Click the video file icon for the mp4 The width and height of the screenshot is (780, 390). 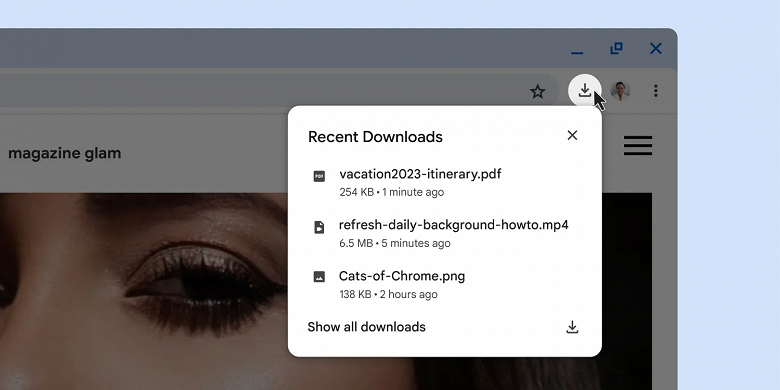point(319,227)
